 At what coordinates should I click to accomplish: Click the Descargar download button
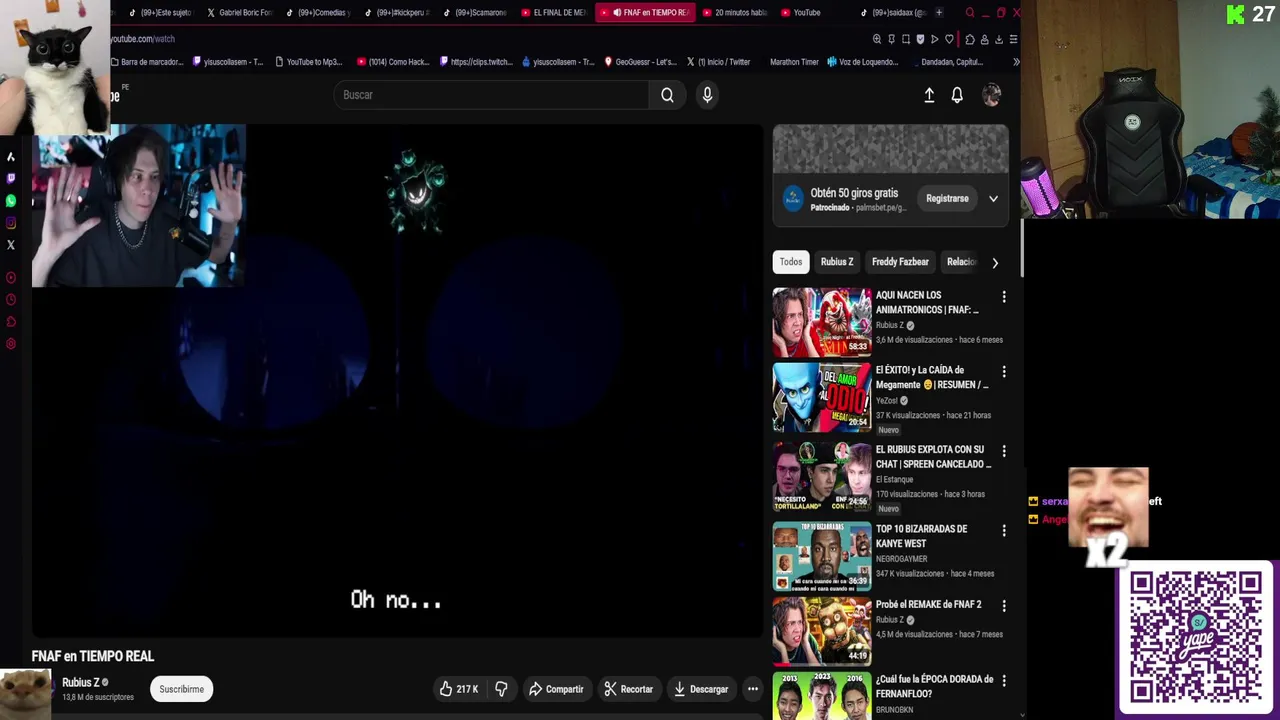701,689
